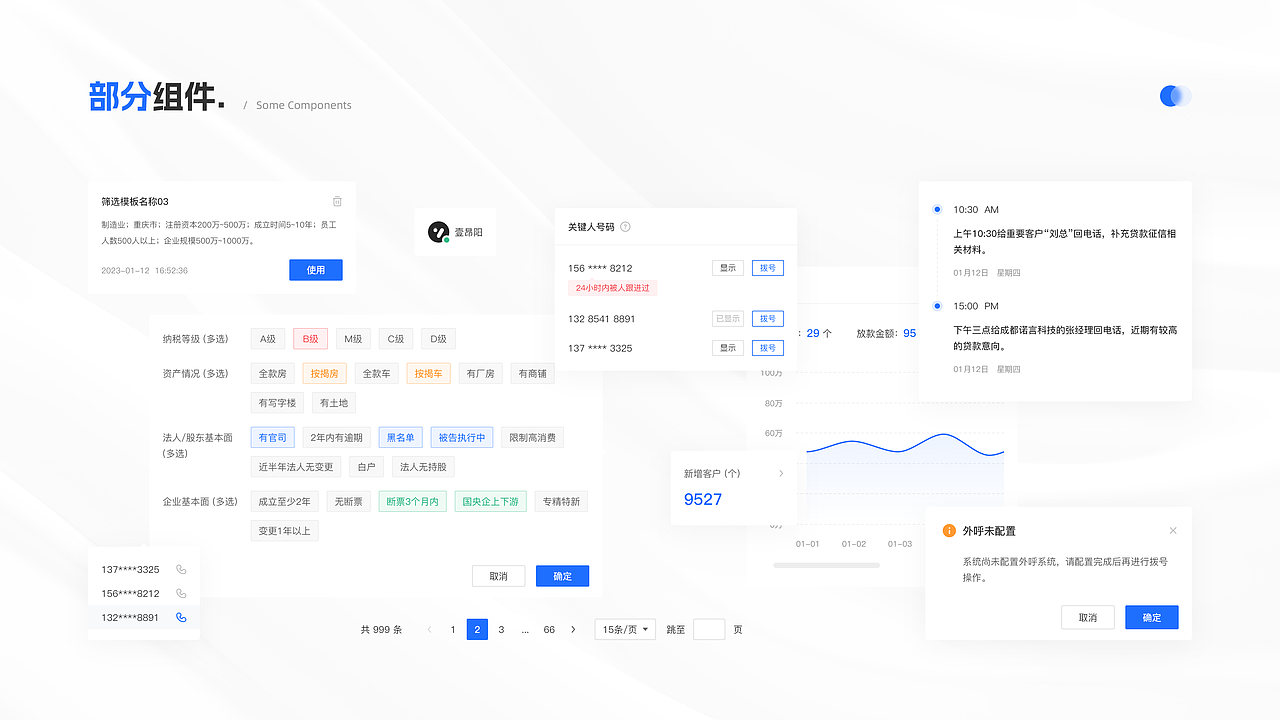
Task: Select the 近半年法人无变更 tag
Action: click(296, 467)
